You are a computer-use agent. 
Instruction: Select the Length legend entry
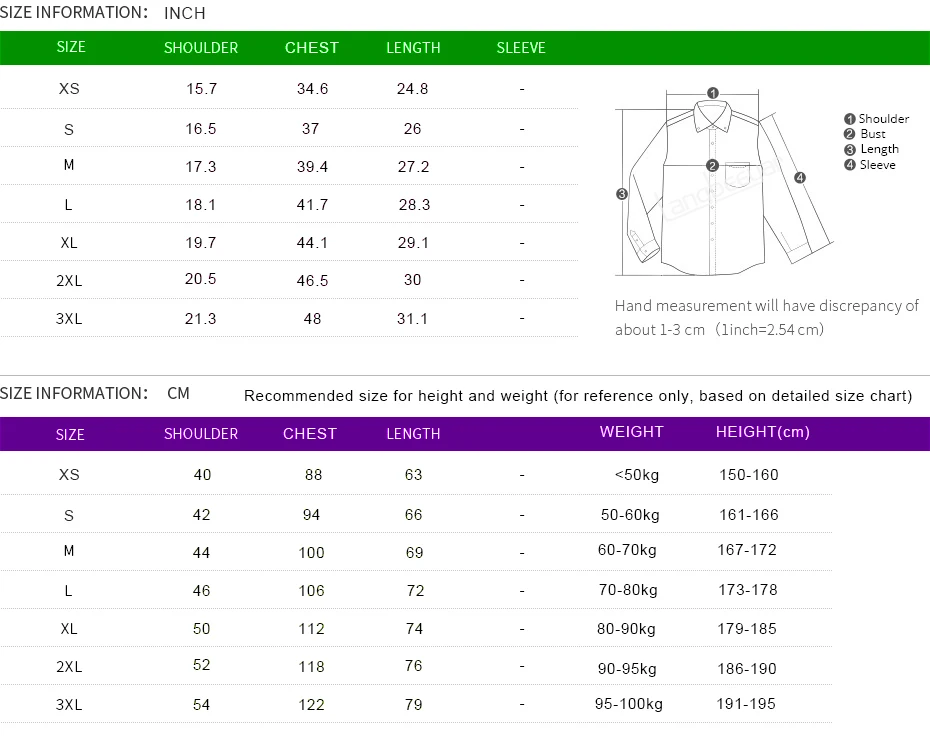(872, 149)
